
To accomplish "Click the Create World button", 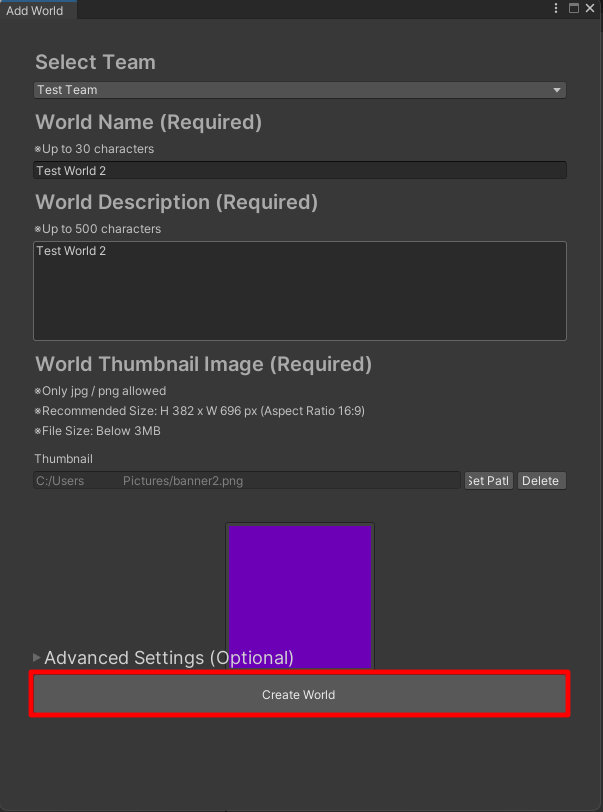I will (x=299, y=694).
